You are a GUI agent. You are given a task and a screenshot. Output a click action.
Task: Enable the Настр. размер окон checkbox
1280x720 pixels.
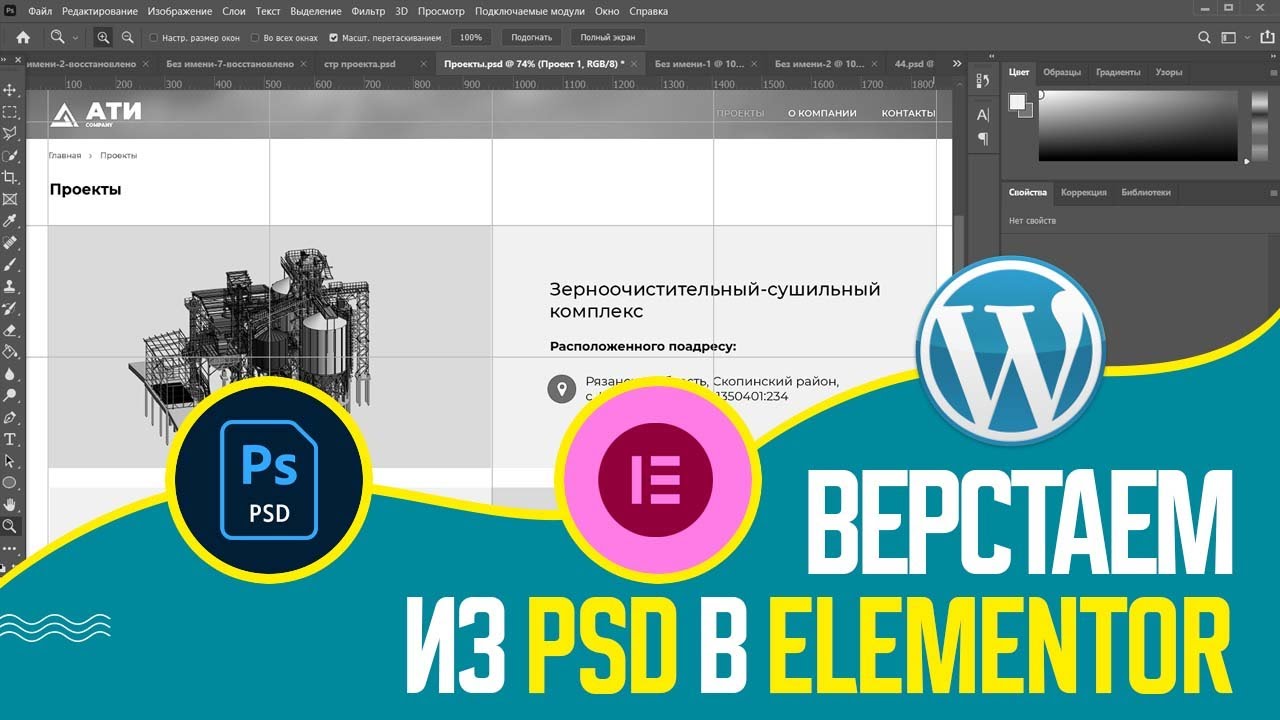tap(153, 38)
